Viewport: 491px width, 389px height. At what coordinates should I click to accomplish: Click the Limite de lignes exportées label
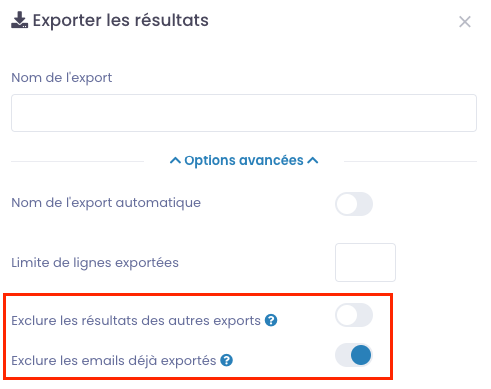point(95,263)
